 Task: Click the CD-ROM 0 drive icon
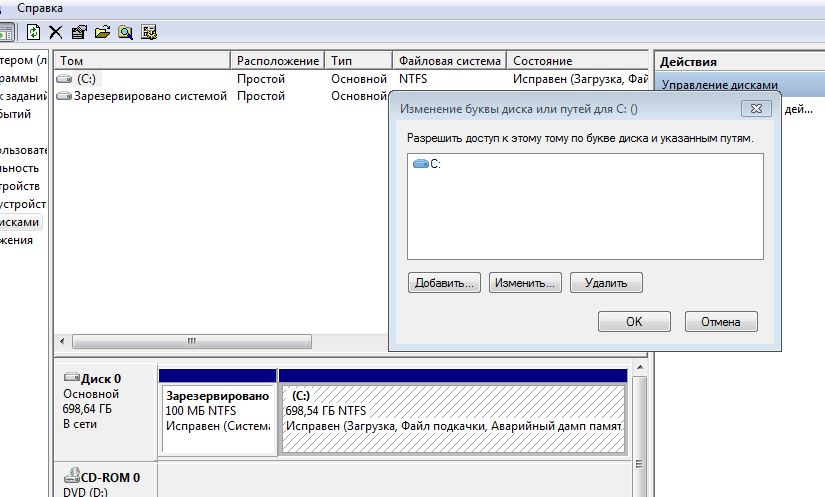pos(72,477)
